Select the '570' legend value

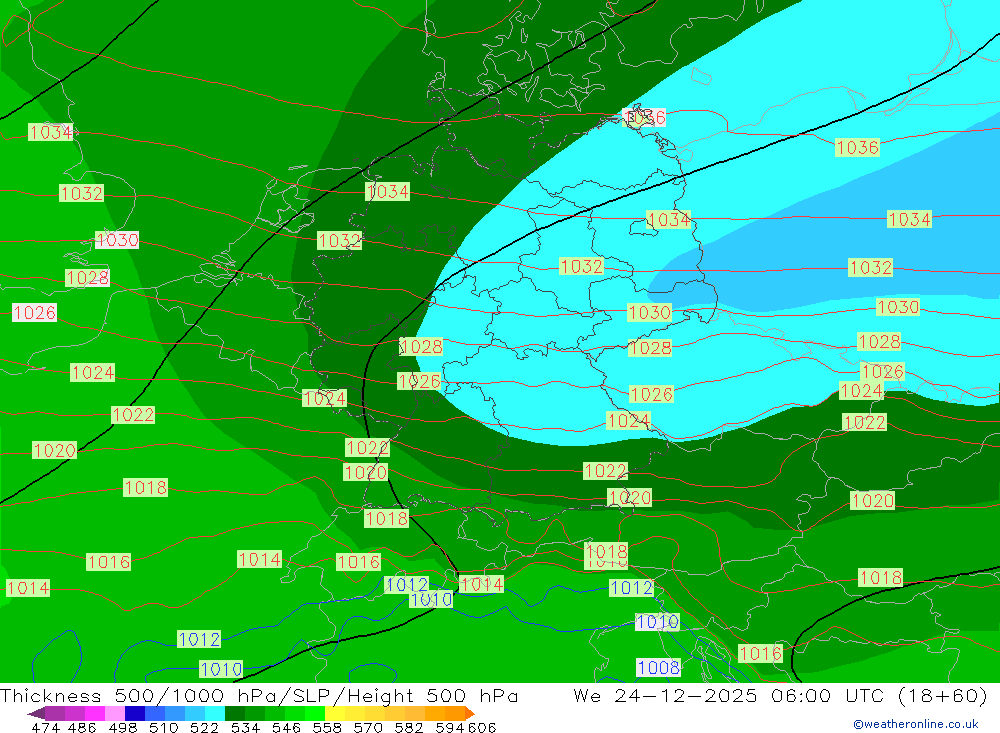(x=367, y=727)
